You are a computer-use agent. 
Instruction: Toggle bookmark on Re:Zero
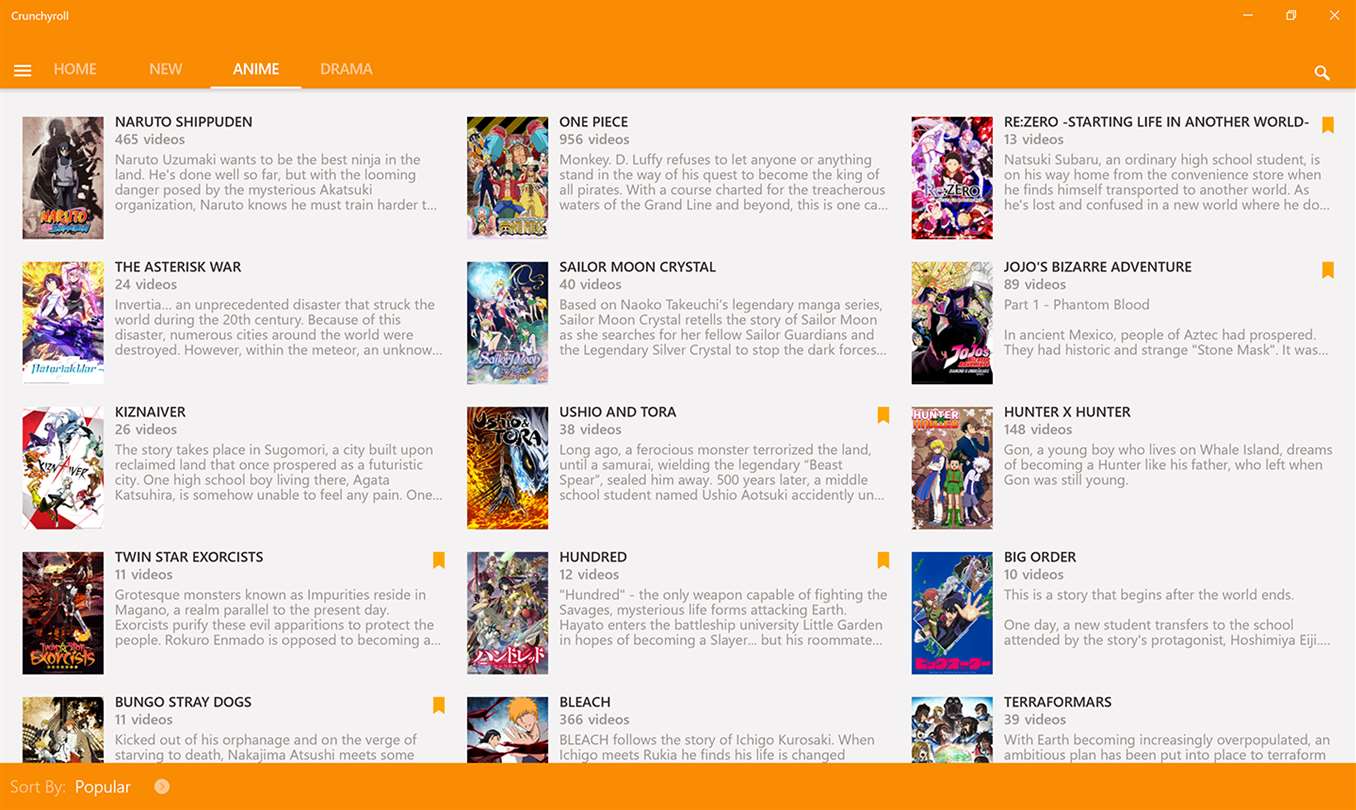point(1328,125)
